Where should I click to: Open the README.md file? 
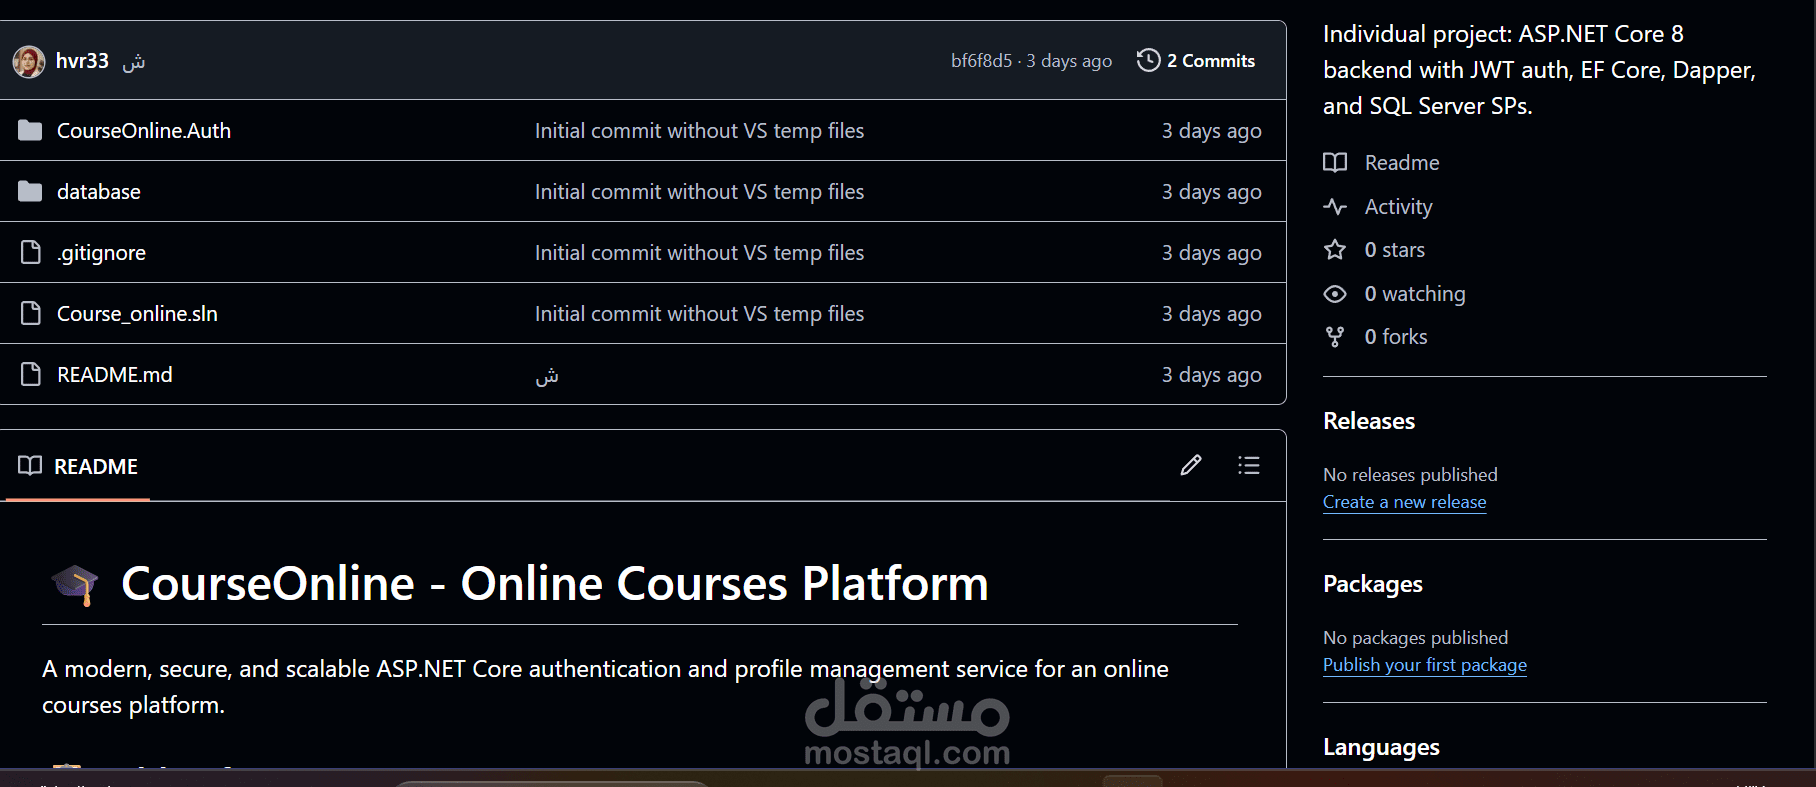point(115,375)
